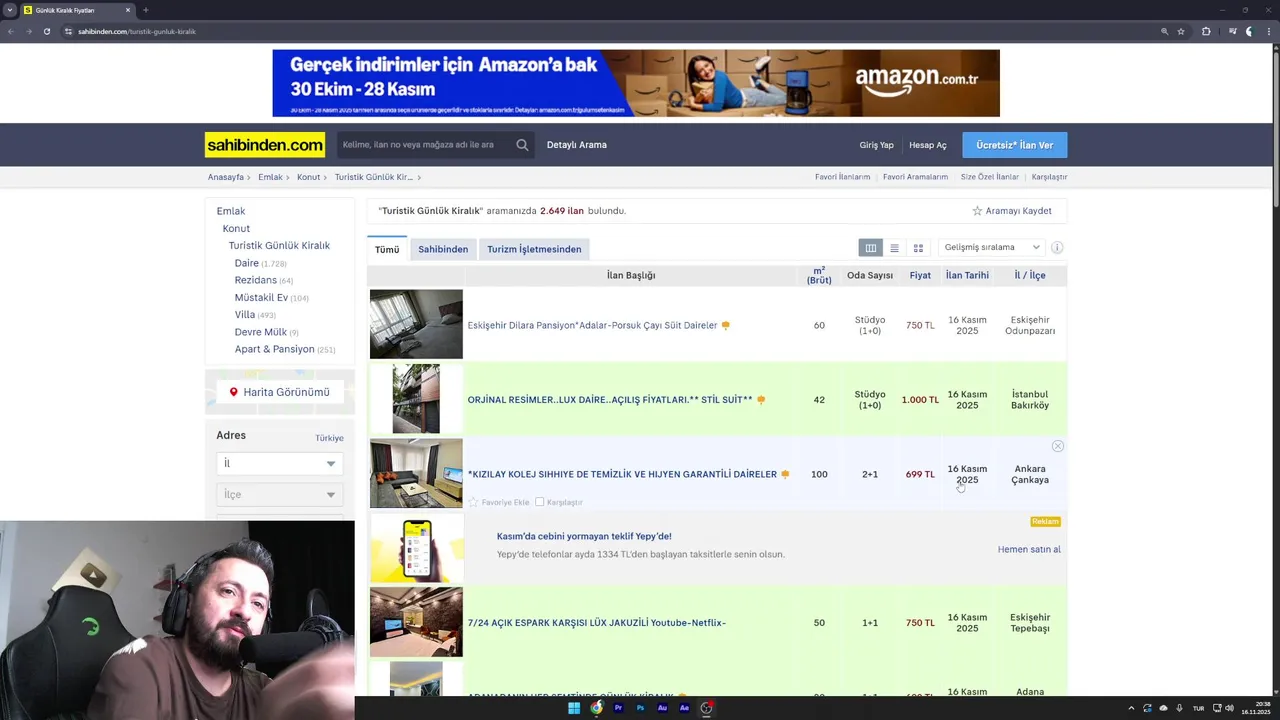Open the İl province dropdown
The width and height of the screenshot is (1280, 720).
(x=280, y=463)
